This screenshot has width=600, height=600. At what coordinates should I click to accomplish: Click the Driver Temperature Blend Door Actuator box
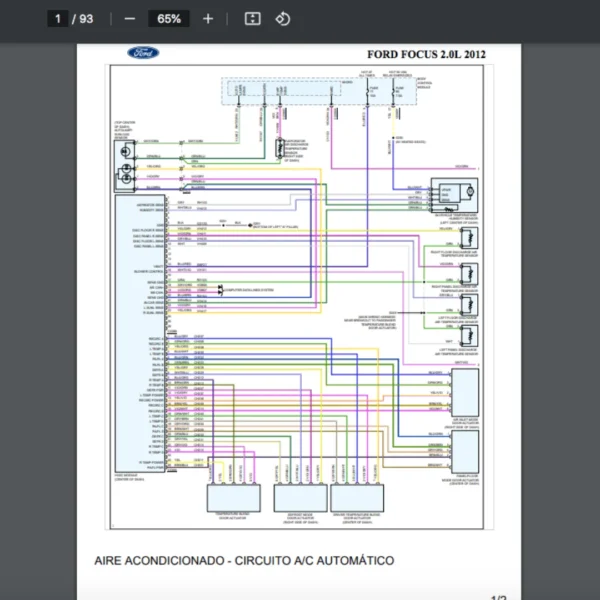[x=358, y=499]
